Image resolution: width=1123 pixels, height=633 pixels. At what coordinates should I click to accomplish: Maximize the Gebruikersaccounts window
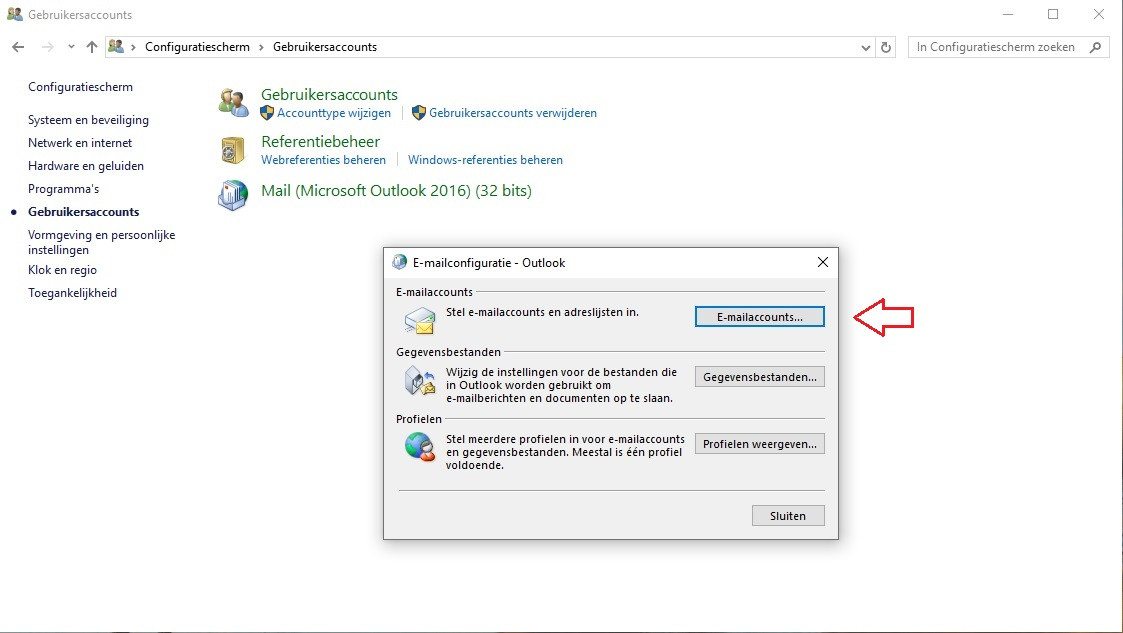click(x=1053, y=14)
